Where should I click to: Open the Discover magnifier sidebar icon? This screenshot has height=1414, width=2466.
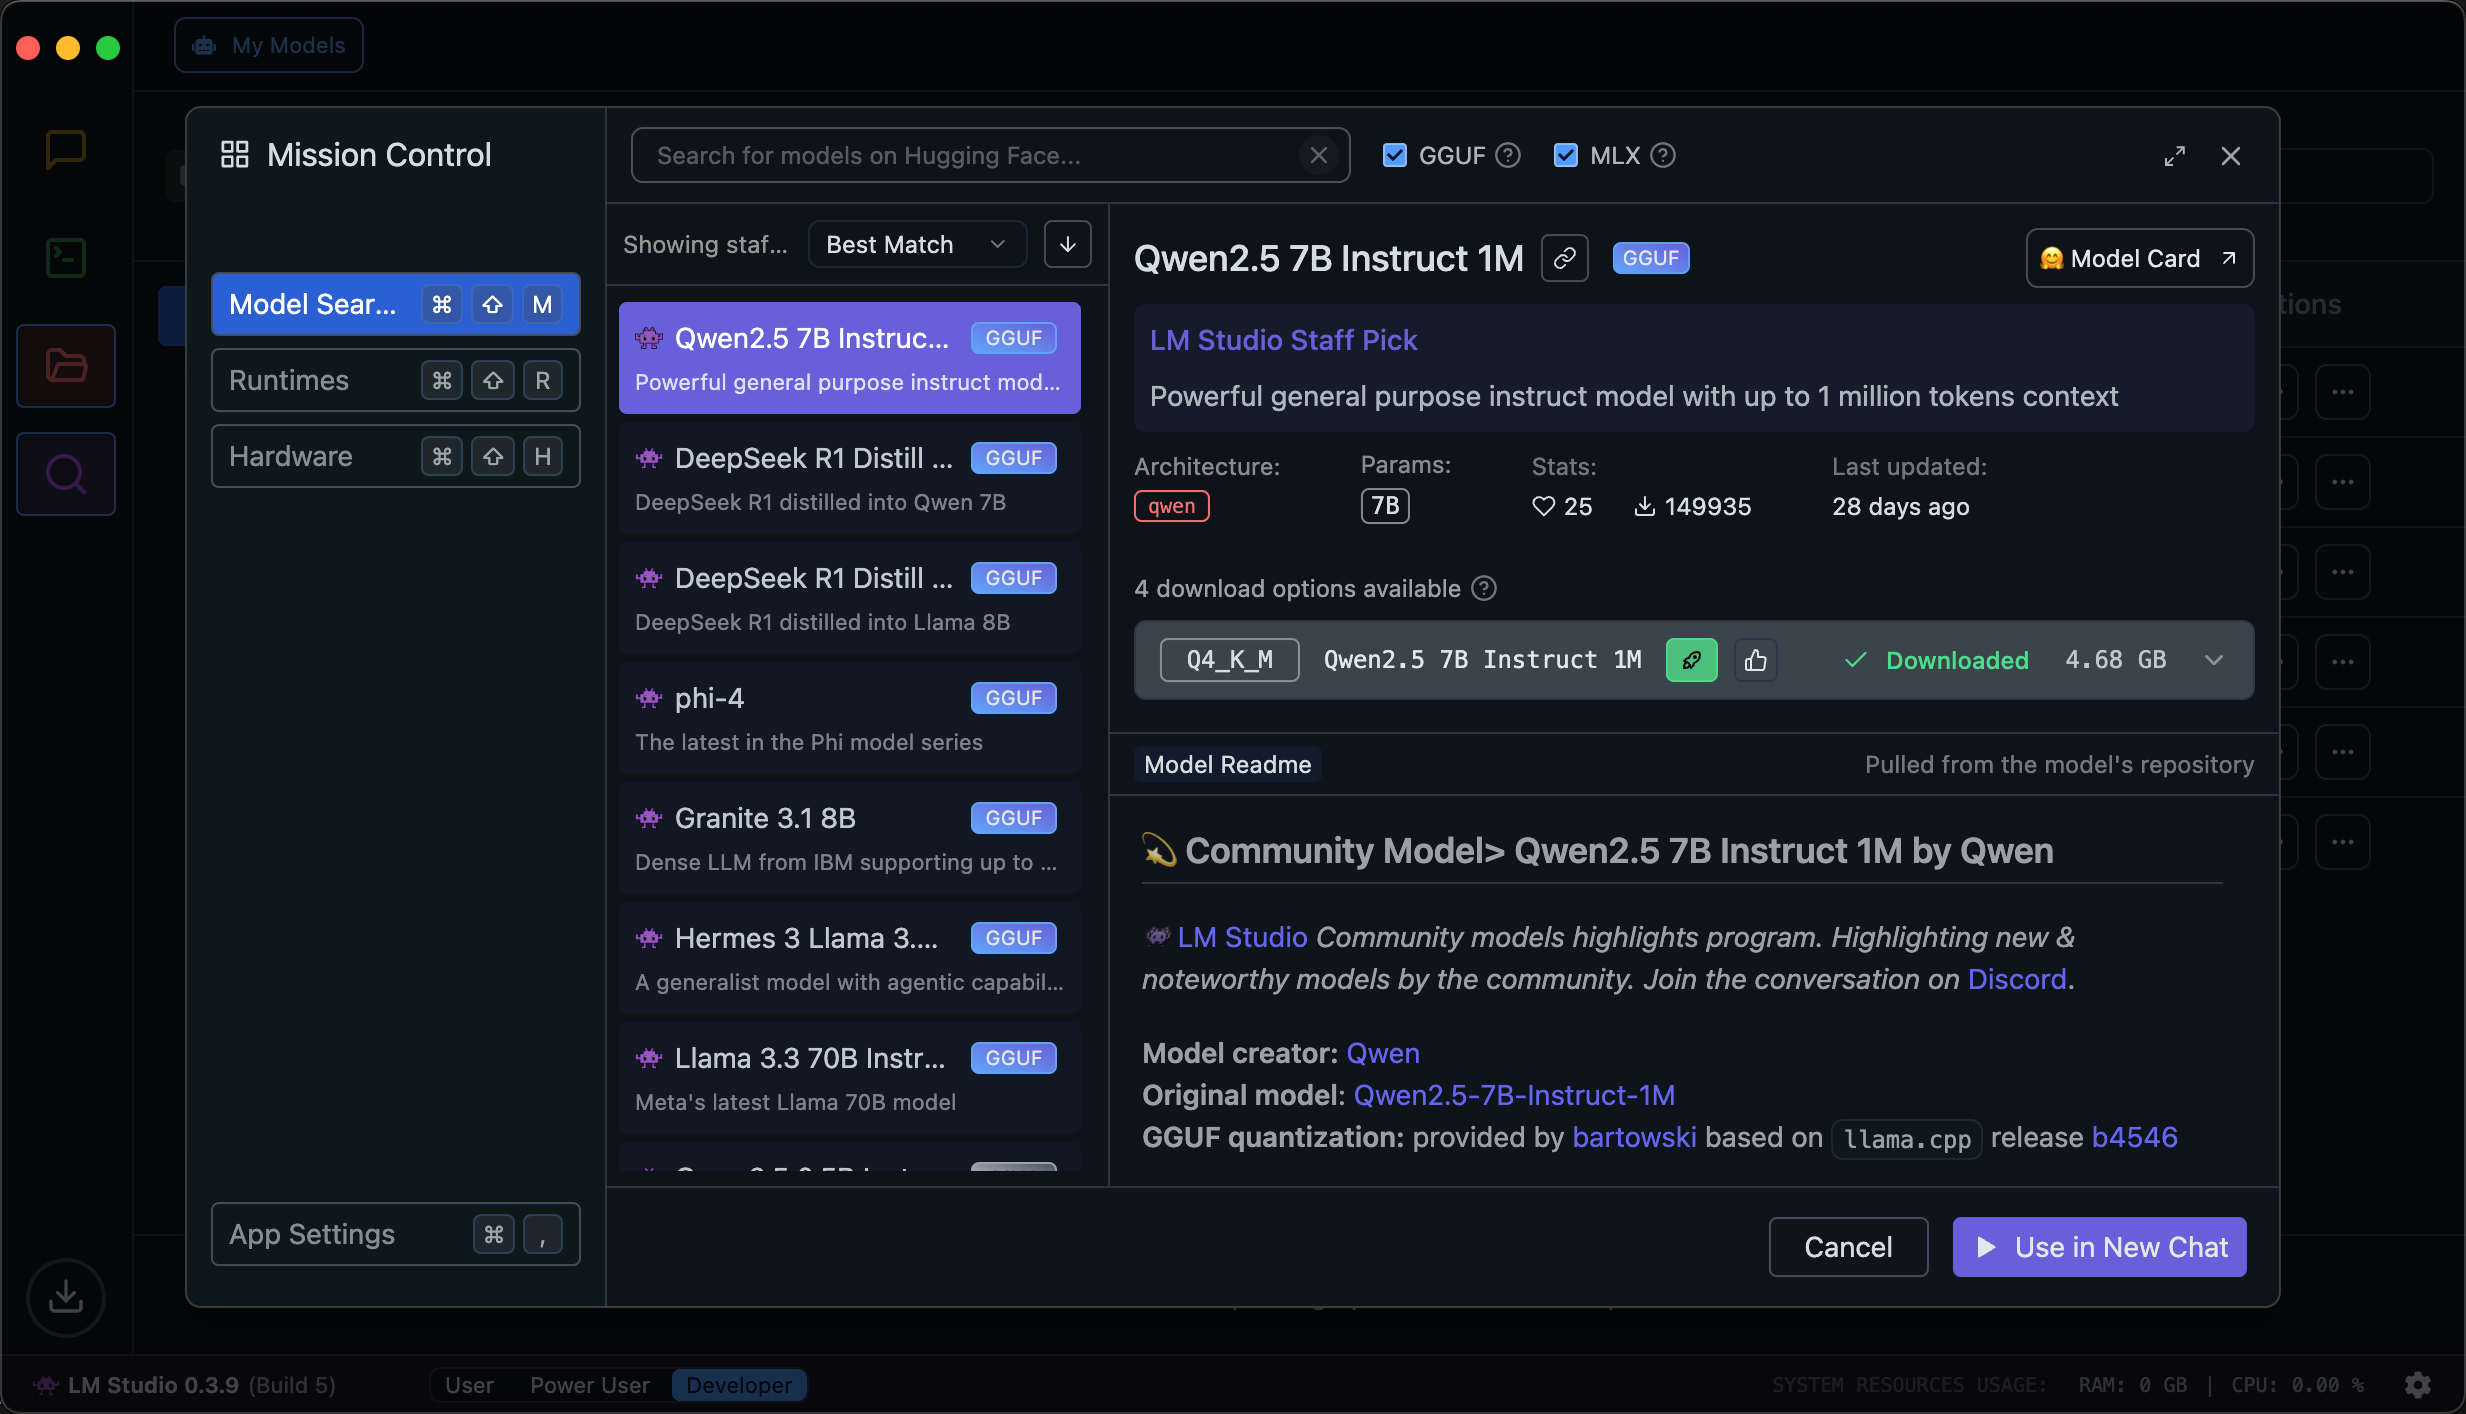pos(66,474)
